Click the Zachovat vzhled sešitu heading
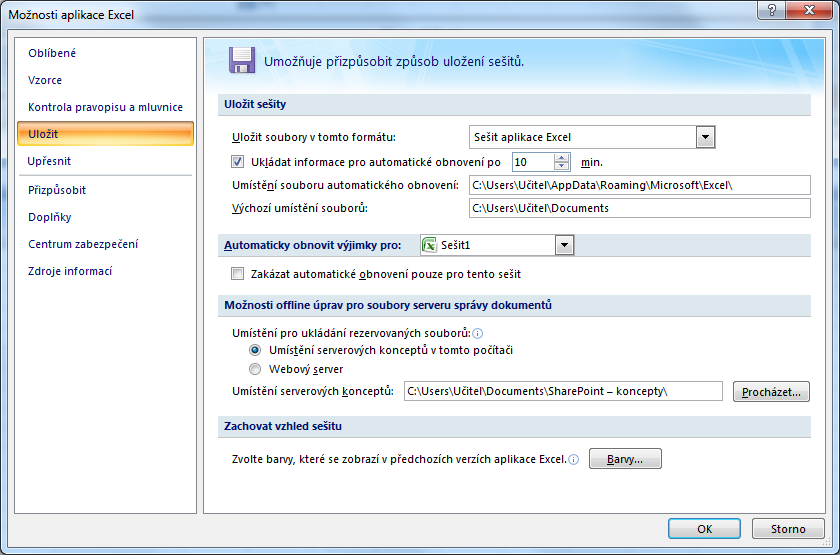 click(x=283, y=426)
